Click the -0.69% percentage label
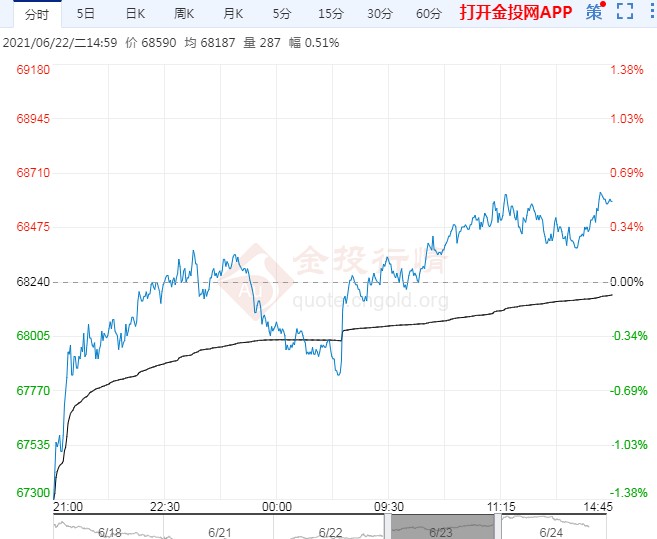657x539 pixels. click(x=629, y=391)
